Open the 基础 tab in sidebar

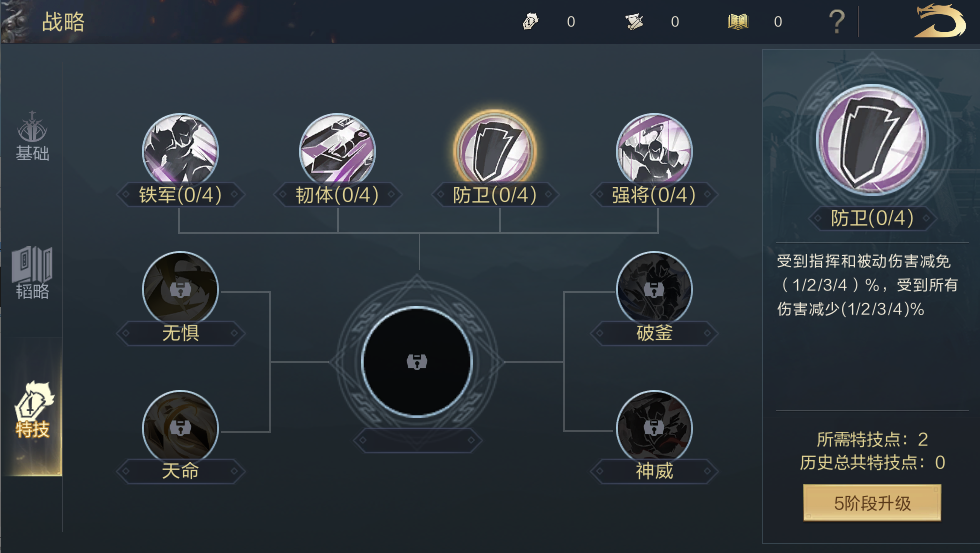(32, 137)
